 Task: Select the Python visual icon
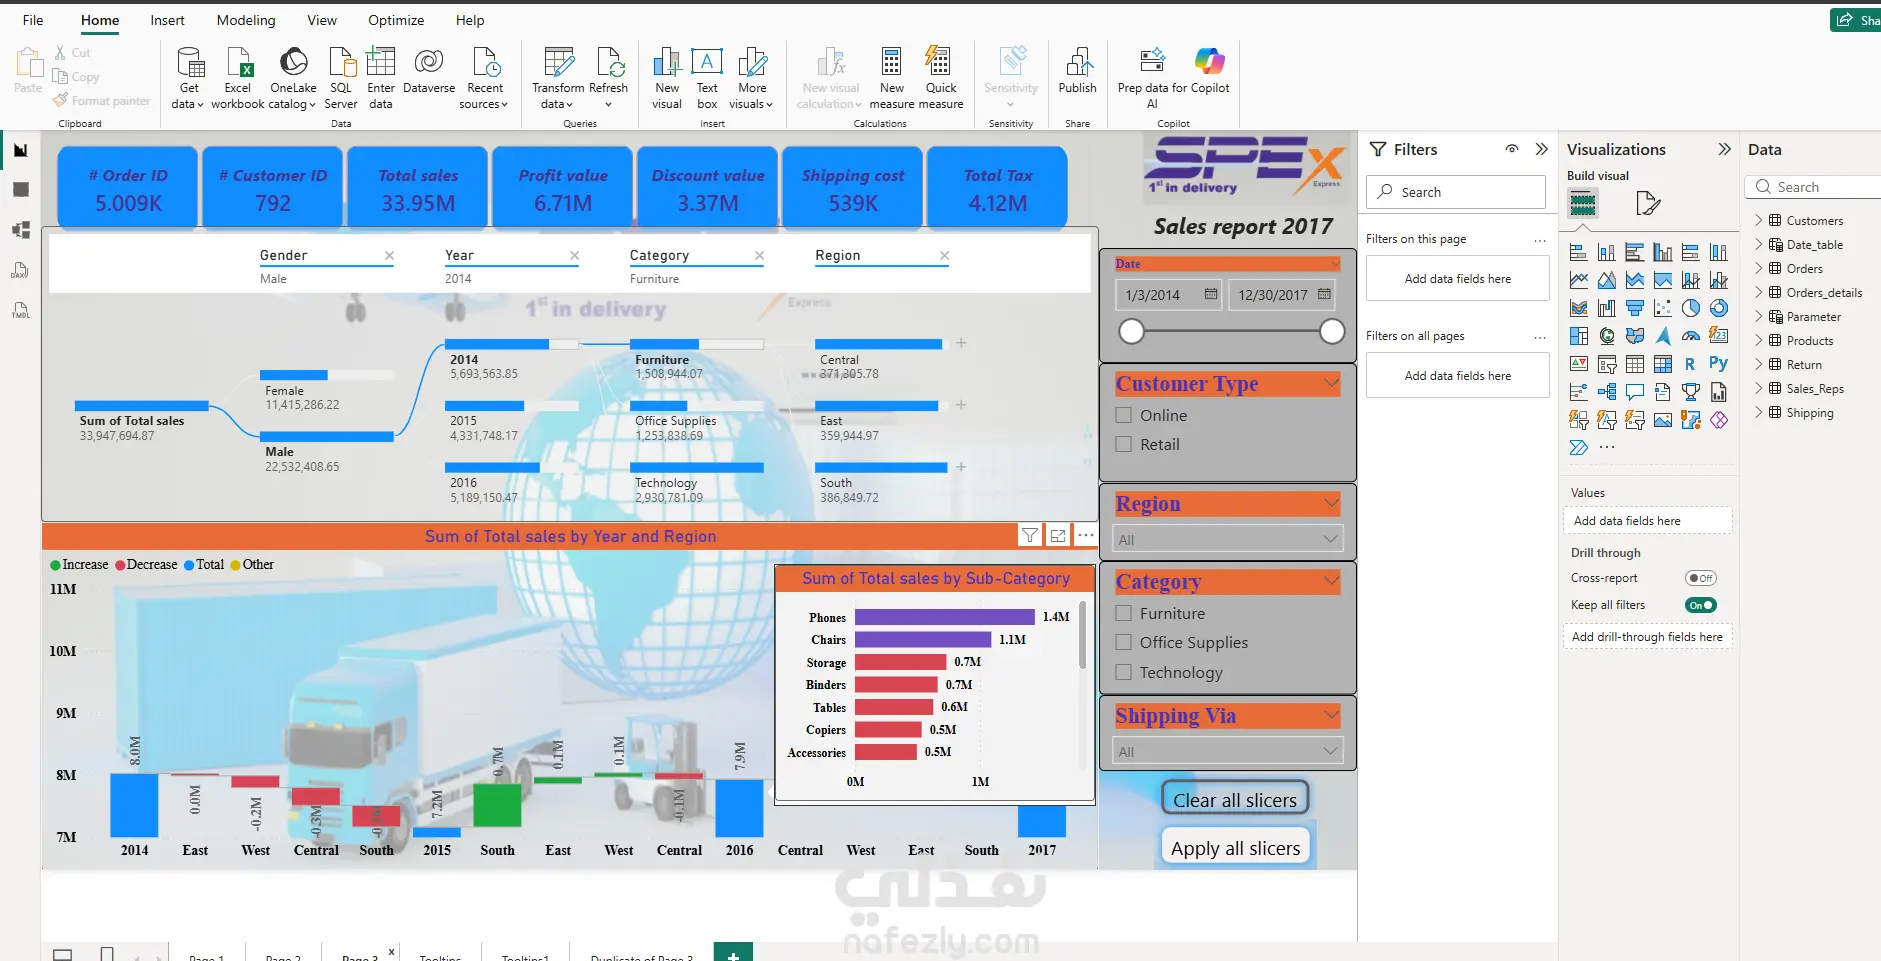[x=1718, y=364]
